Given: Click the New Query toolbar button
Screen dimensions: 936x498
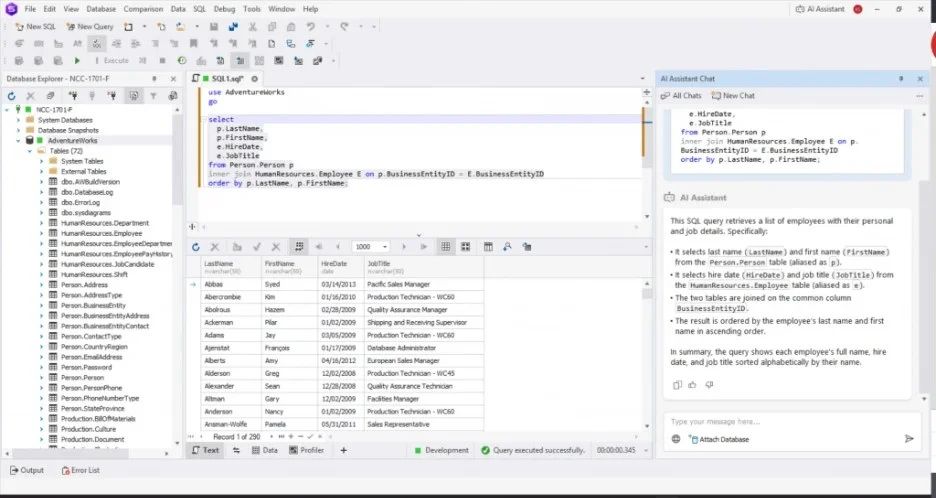Looking at the screenshot, I should [89, 26].
